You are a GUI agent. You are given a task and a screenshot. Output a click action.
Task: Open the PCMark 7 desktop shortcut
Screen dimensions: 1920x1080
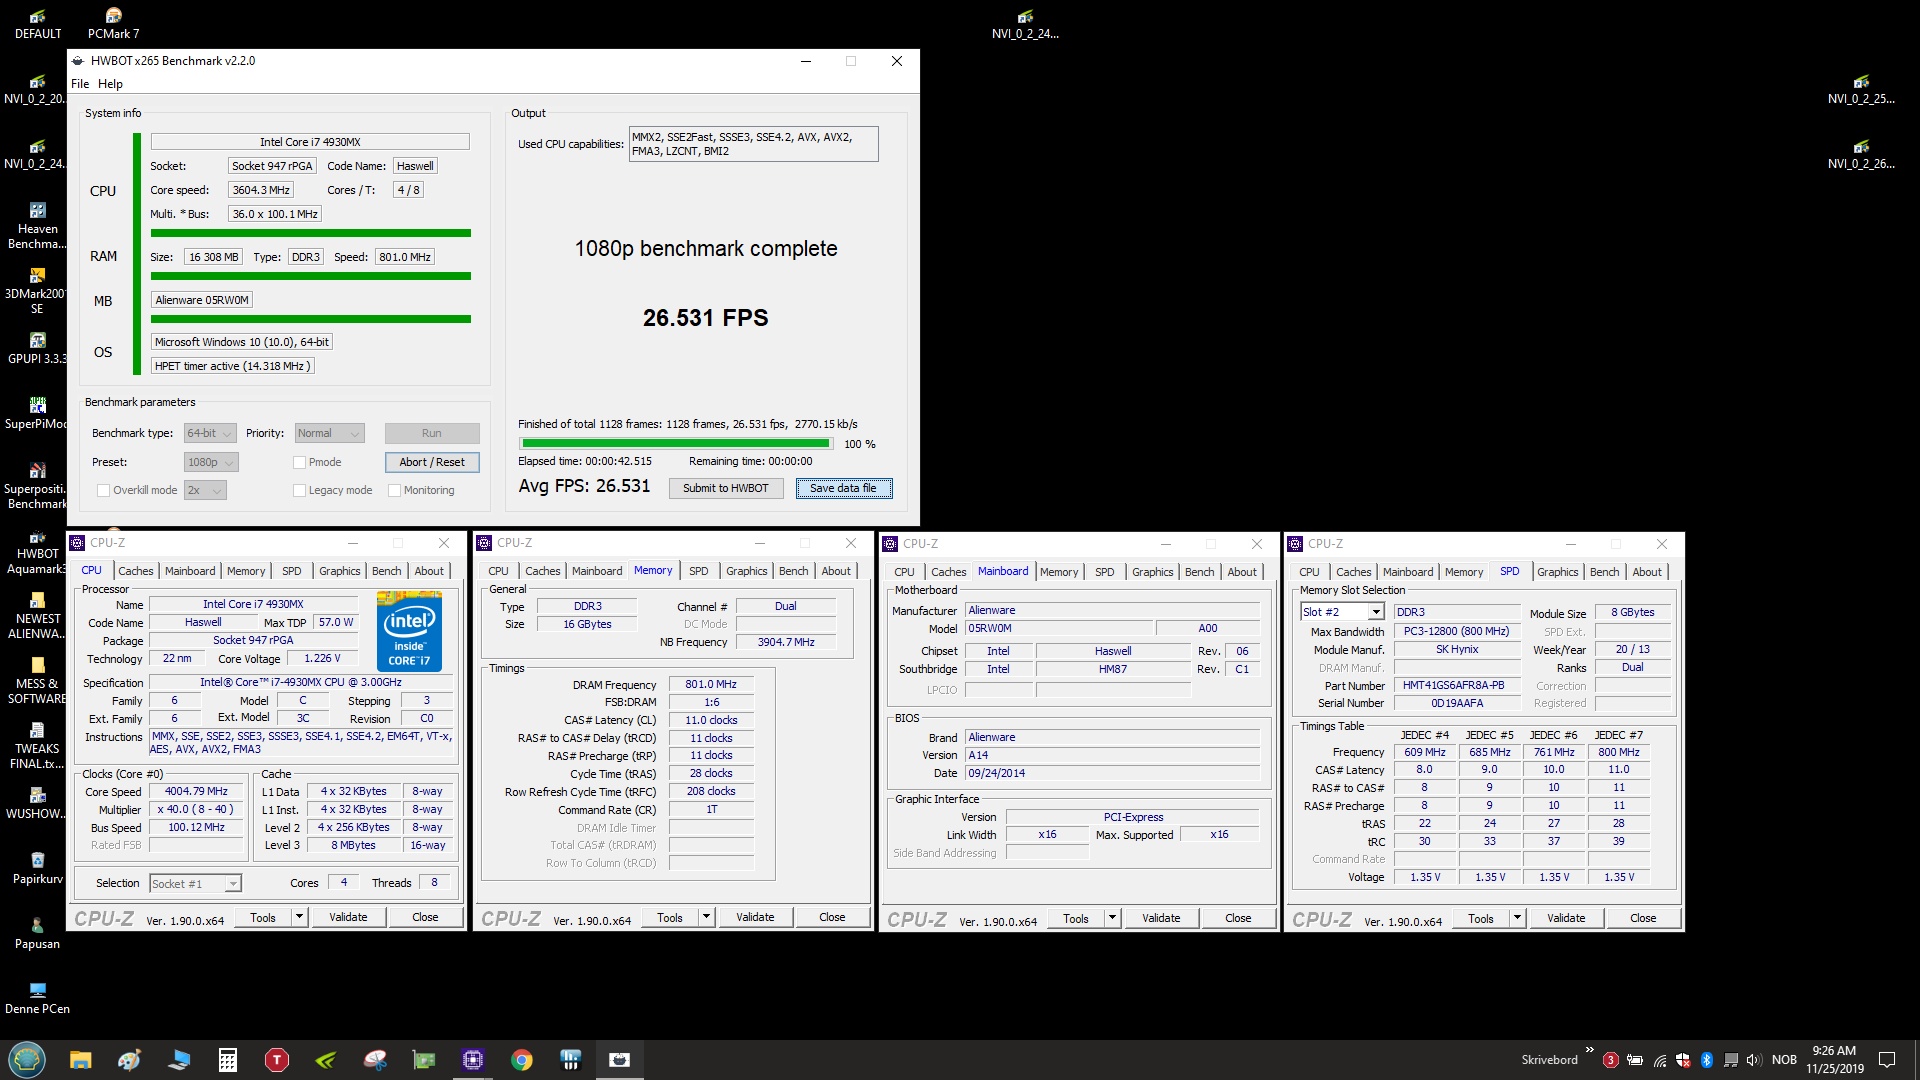(113, 23)
